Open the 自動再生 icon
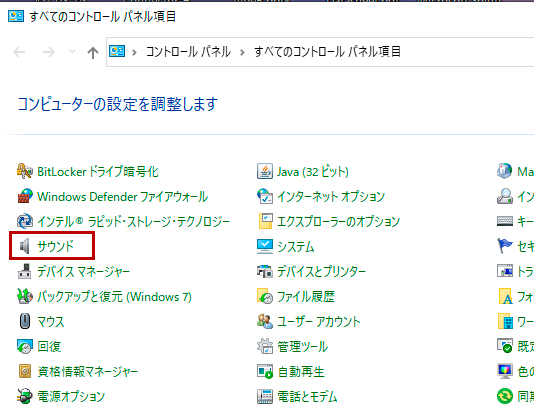 tap(265, 371)
